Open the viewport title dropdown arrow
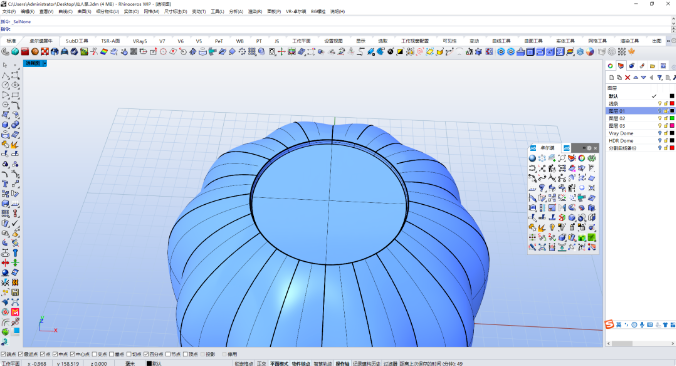The image size is (676, 366). point(44,63)
